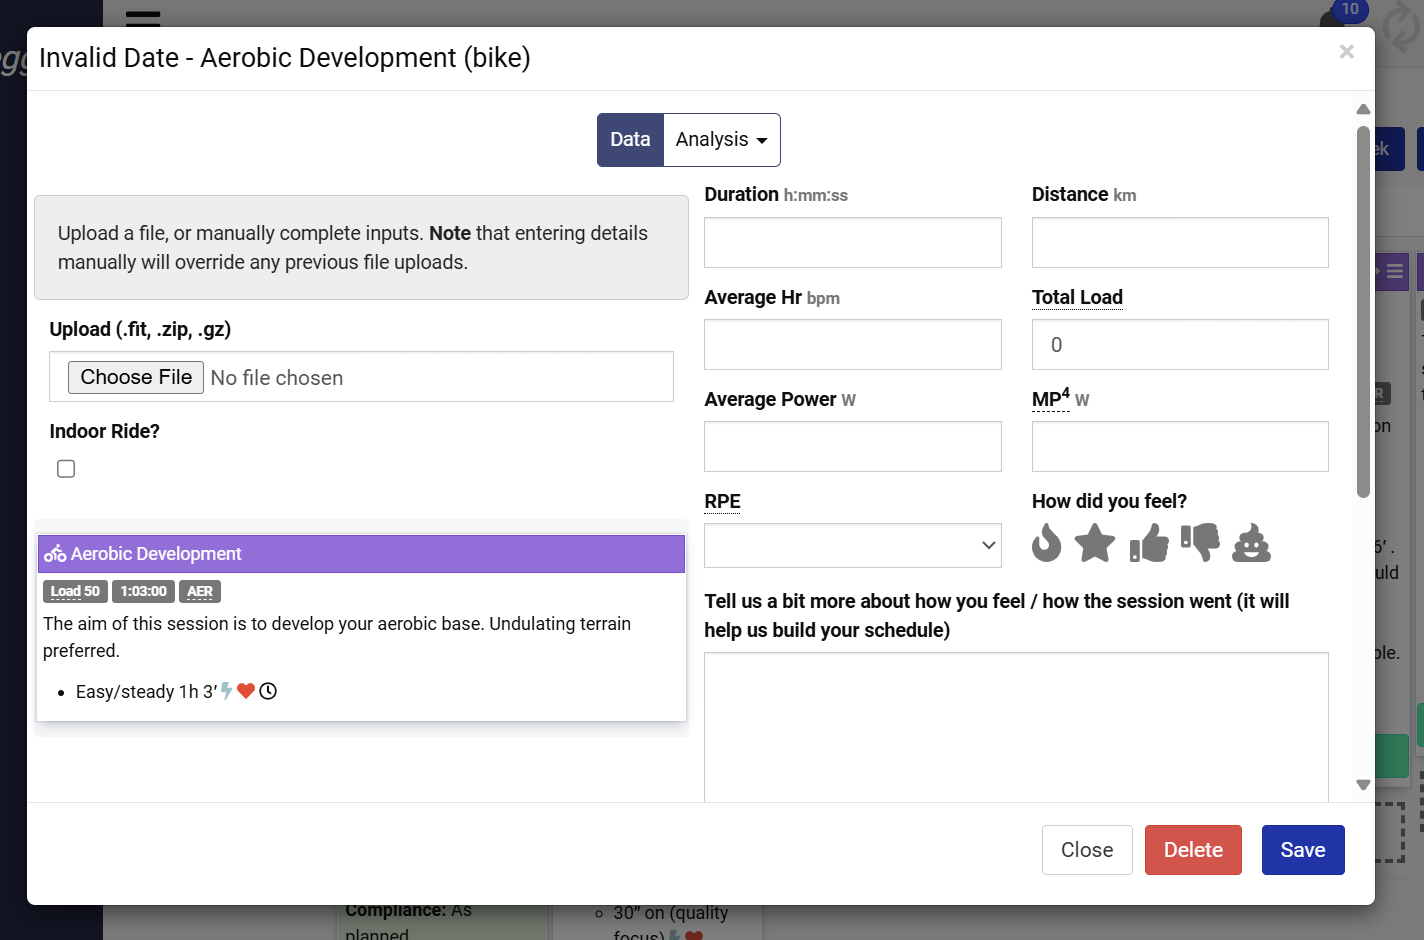Select the fire feeling icon
The image size is (1424, 940).
tap(1046, 543)
